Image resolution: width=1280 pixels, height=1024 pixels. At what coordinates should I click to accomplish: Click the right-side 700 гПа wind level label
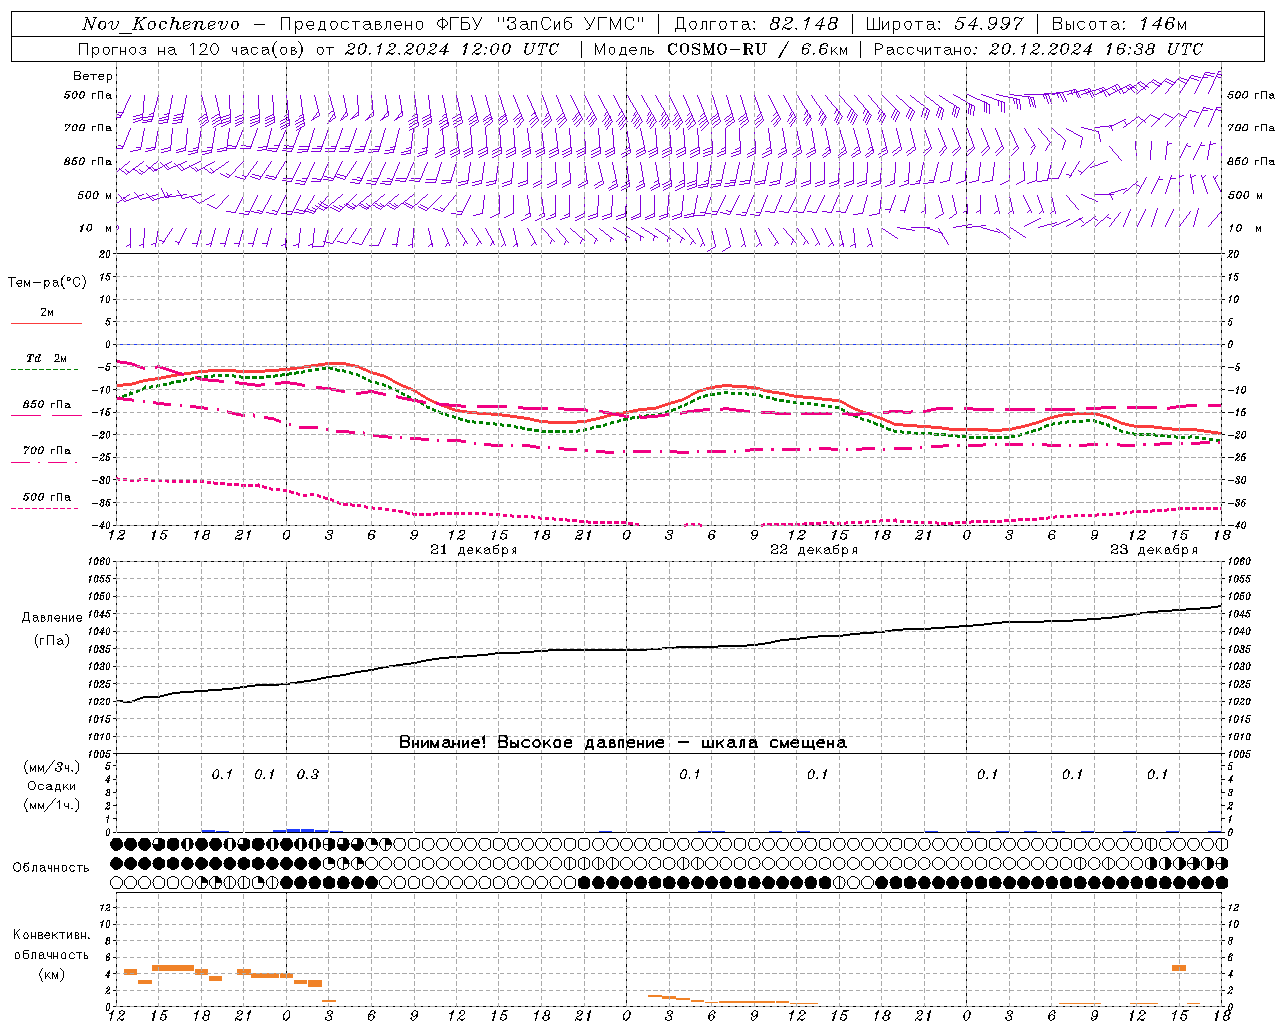coord(1251,128)
